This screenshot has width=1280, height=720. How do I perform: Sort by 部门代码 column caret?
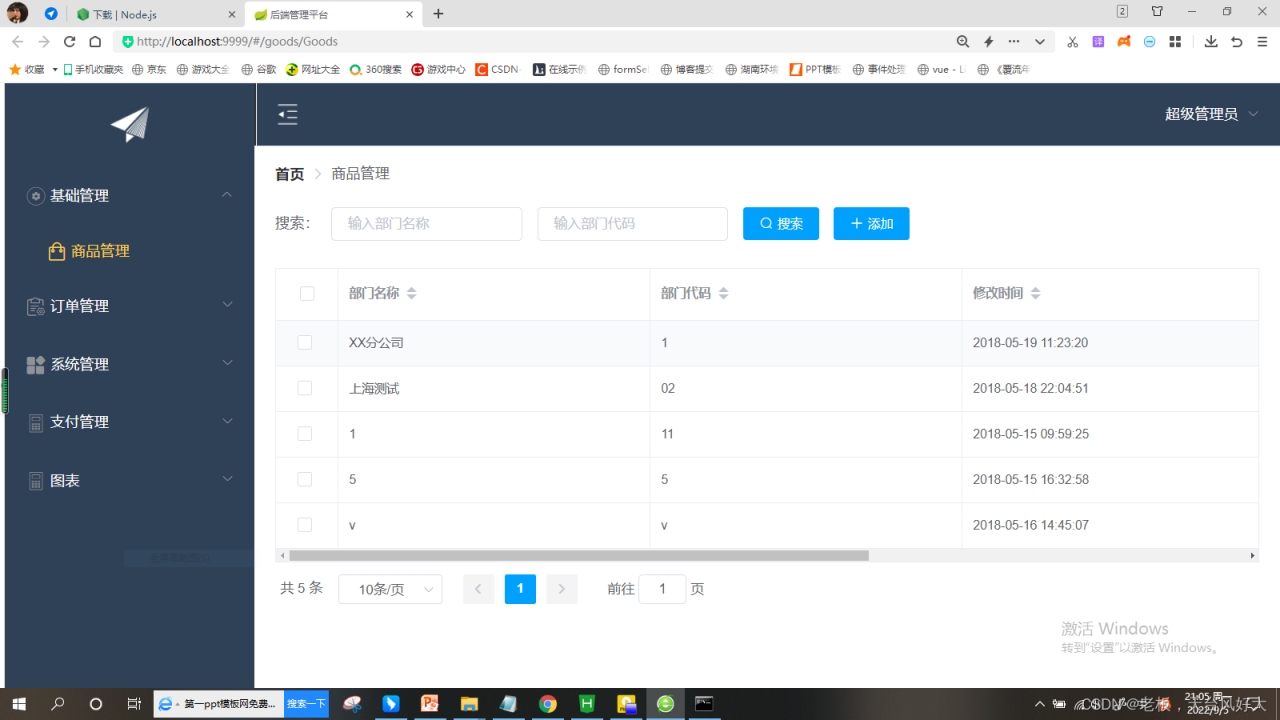(723, 294)
